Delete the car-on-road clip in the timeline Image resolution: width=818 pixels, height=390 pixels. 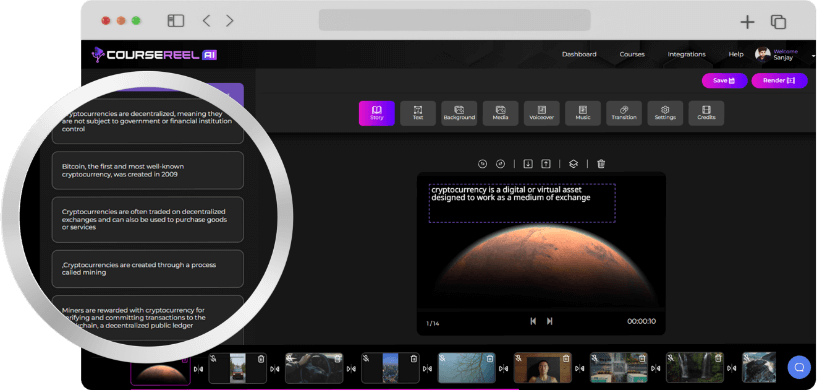click(x=261, y=359)
